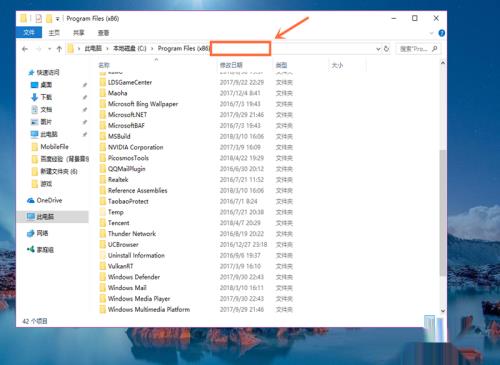The width and height of the screenshot is (500, 365).
Task: Open Quick Access Toolbar customize dropdown
Action: (x=58, y=19)
